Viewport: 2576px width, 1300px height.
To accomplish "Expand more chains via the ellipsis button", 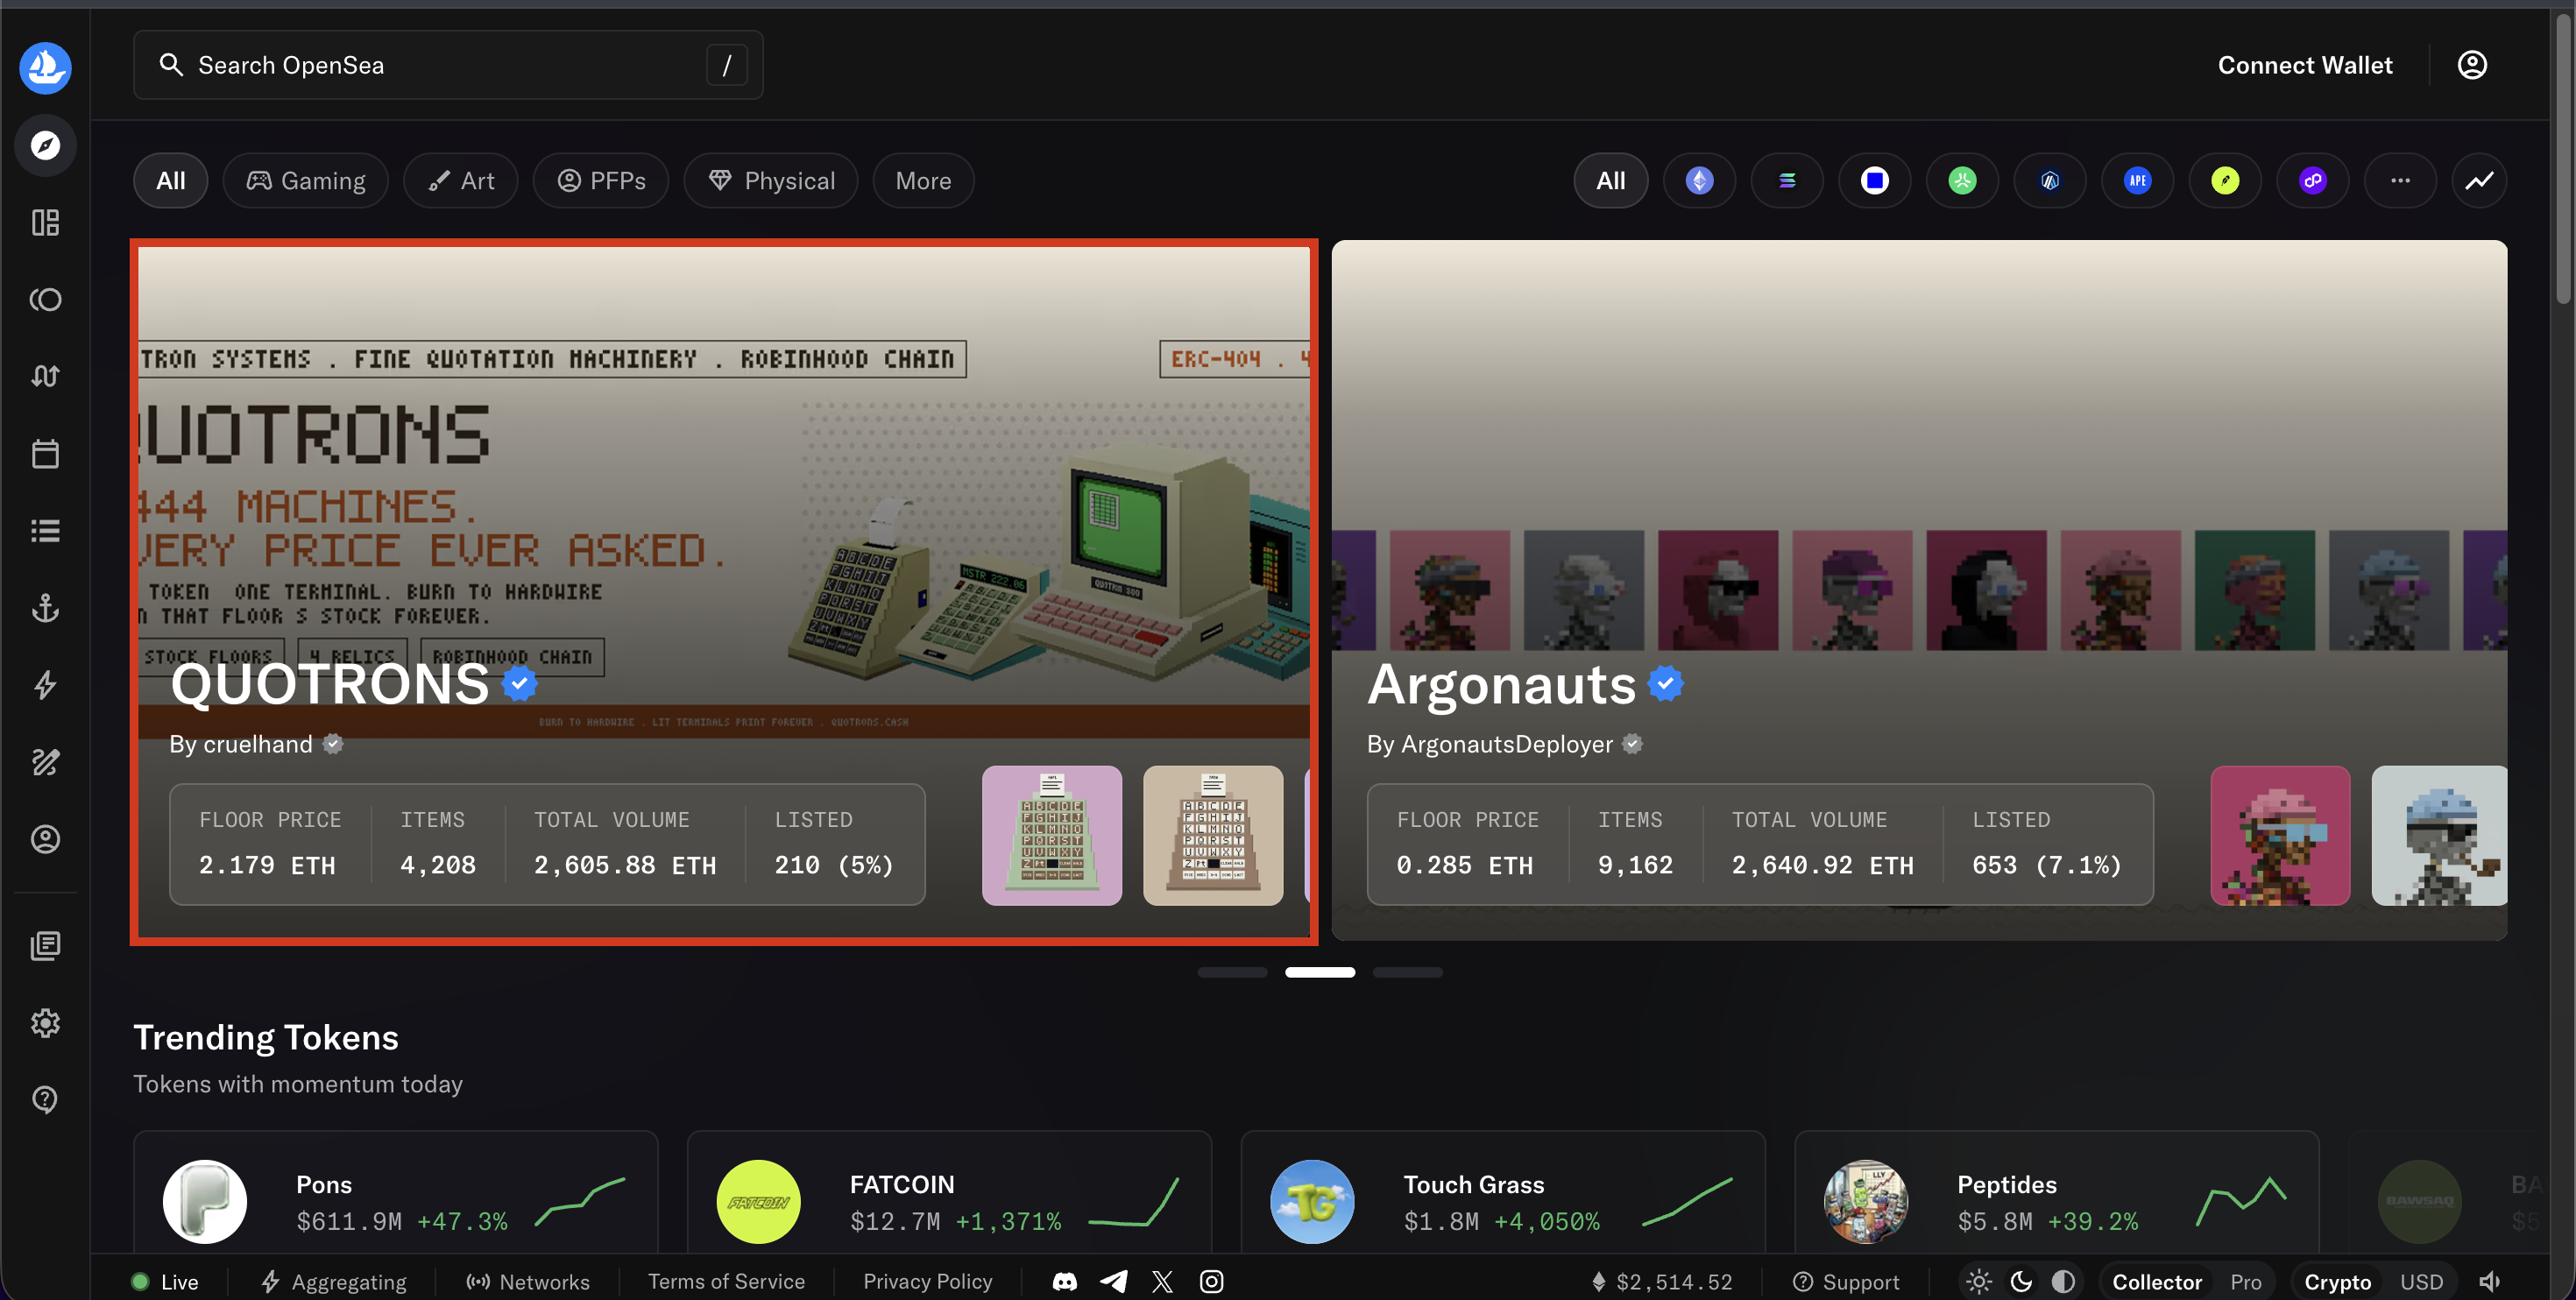I will click(2400, 181).
